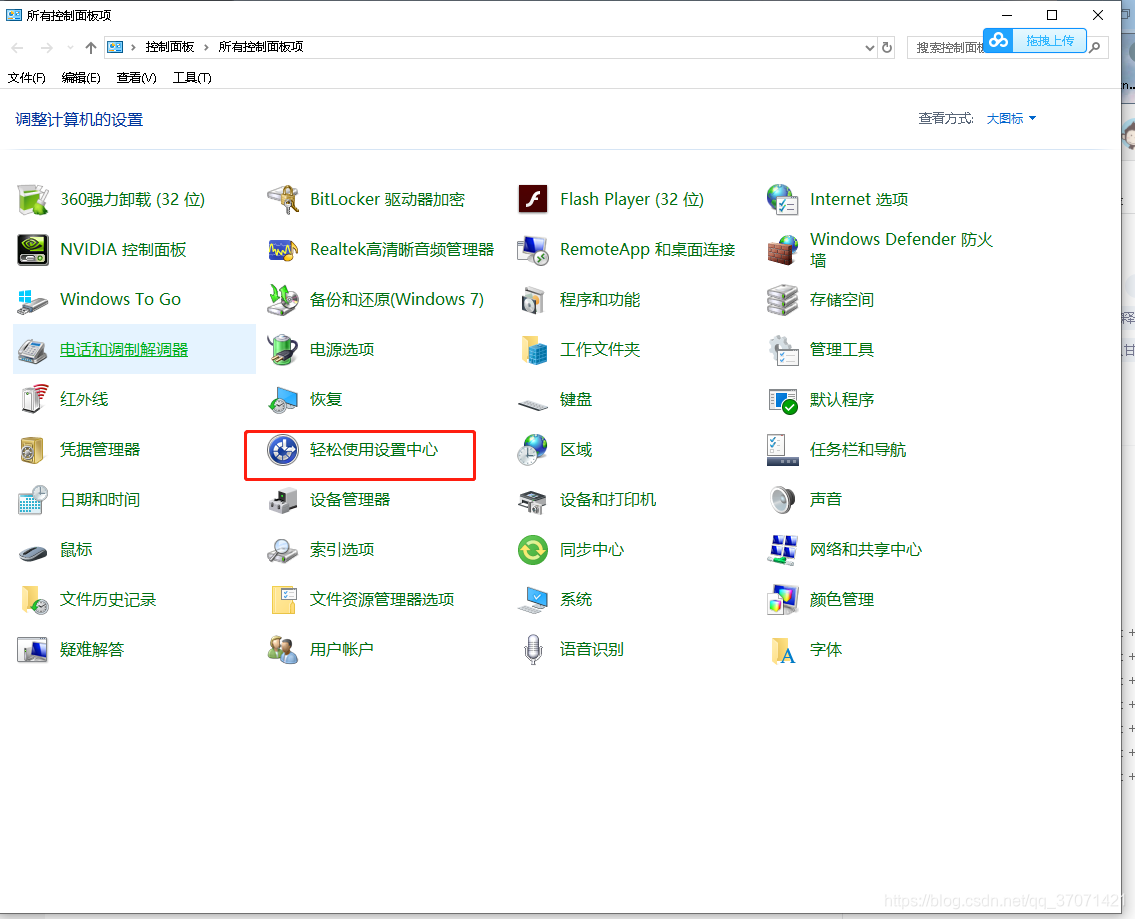Click the 系统 link
The width and height of the screenshot is (1135, 919).
pos(576,600)
